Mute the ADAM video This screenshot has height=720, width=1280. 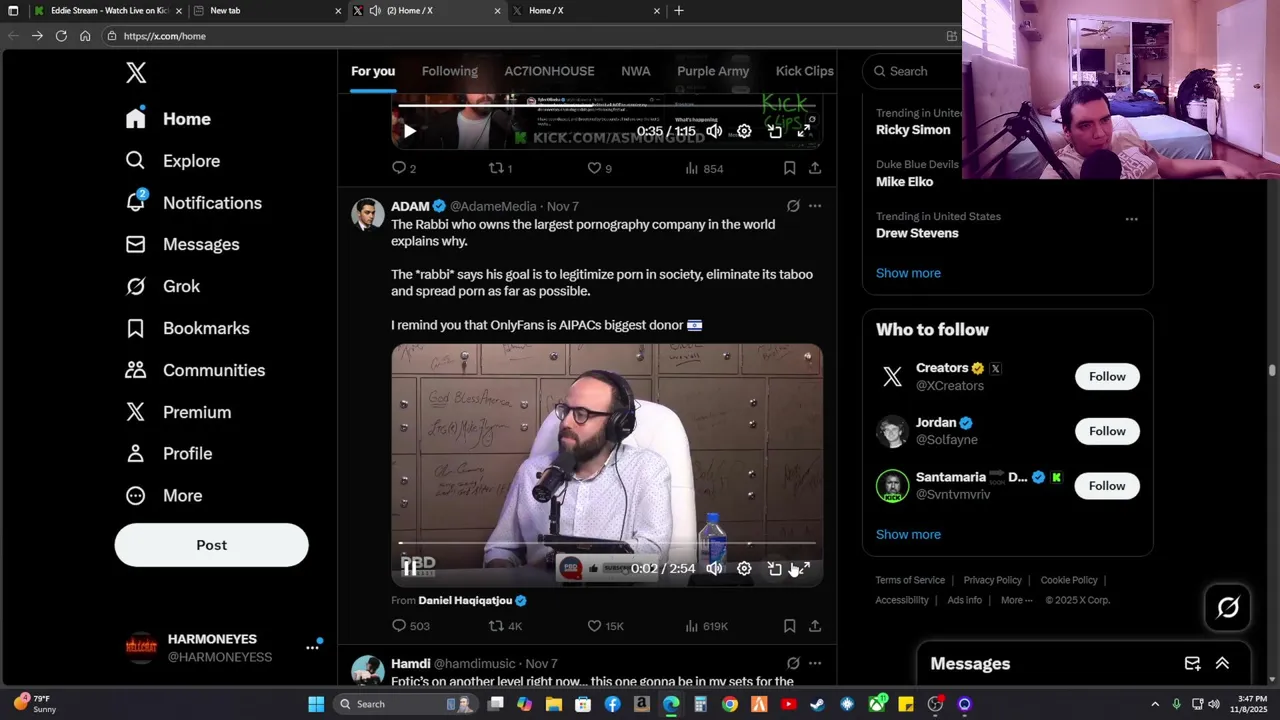[x=714, y=568]
